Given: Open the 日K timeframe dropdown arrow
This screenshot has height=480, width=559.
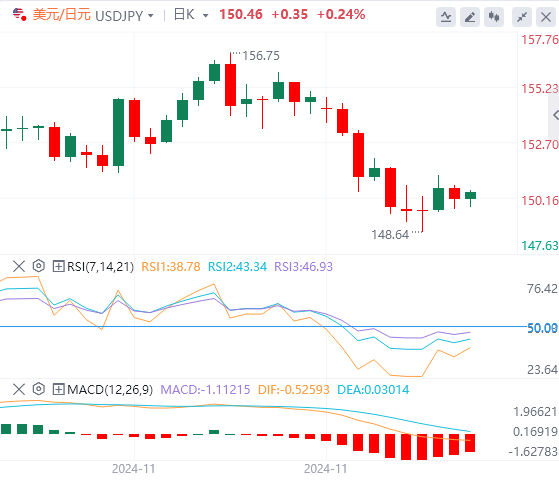Looking at the screenshot, I should [x=205, y=16].
